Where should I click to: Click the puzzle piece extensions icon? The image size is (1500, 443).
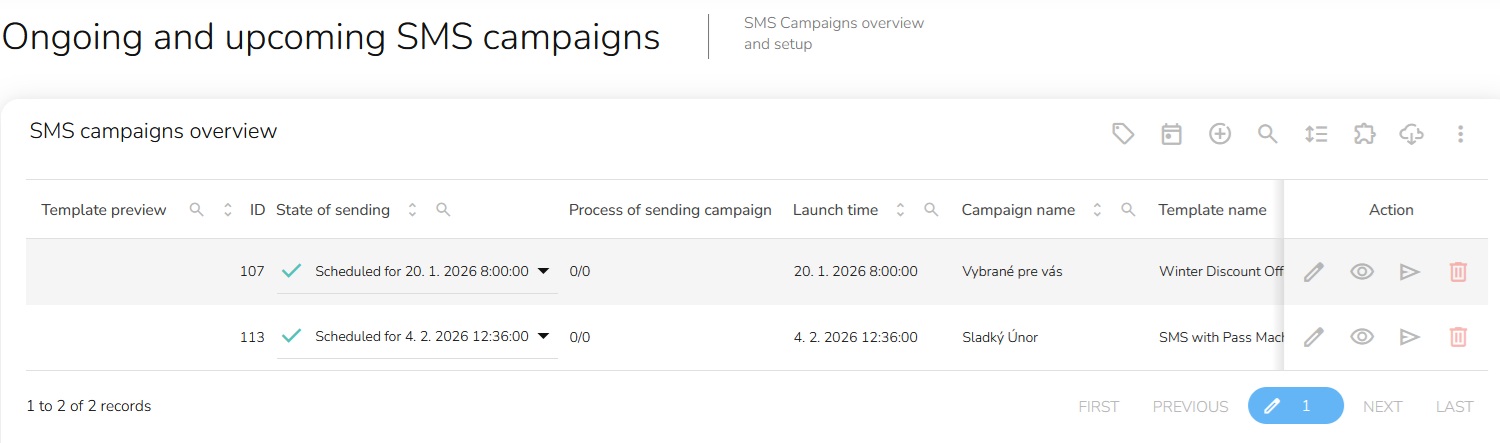pos(1364,134)
